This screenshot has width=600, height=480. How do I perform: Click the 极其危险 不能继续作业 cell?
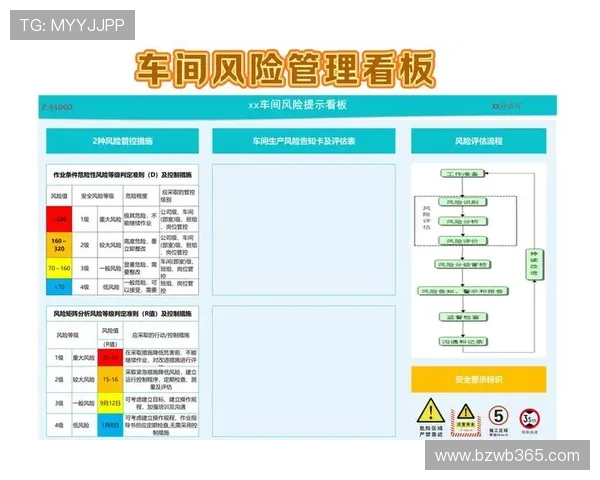click(141, 219)
